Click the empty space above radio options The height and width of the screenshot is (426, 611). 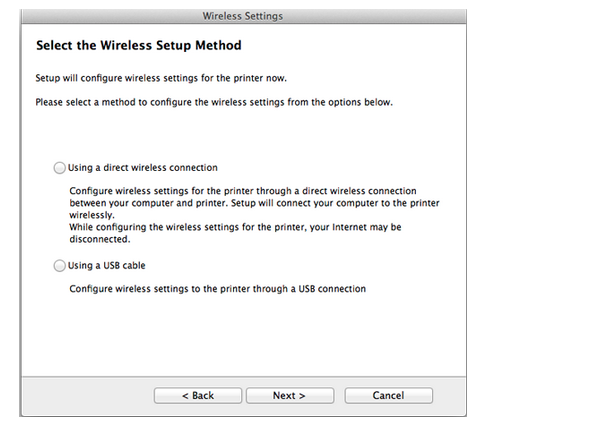click(244, 134)
